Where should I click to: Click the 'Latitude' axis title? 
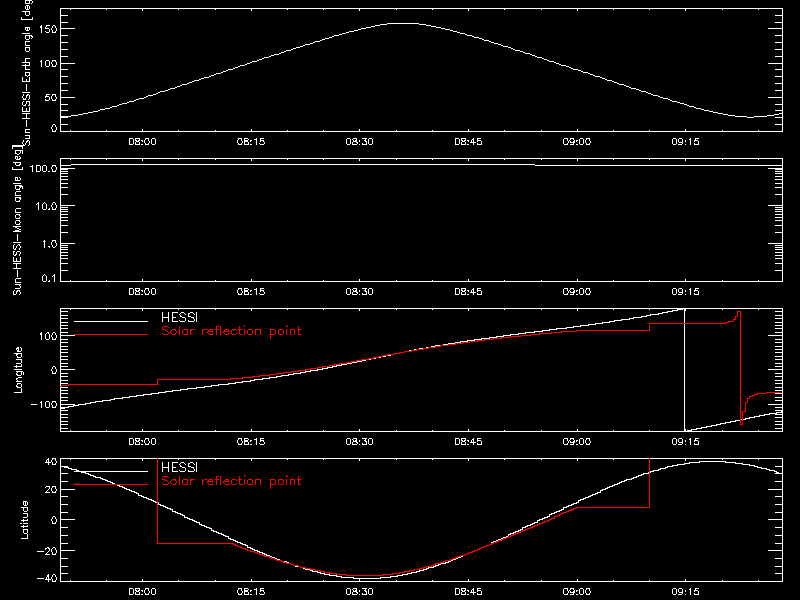pos(24,520)
